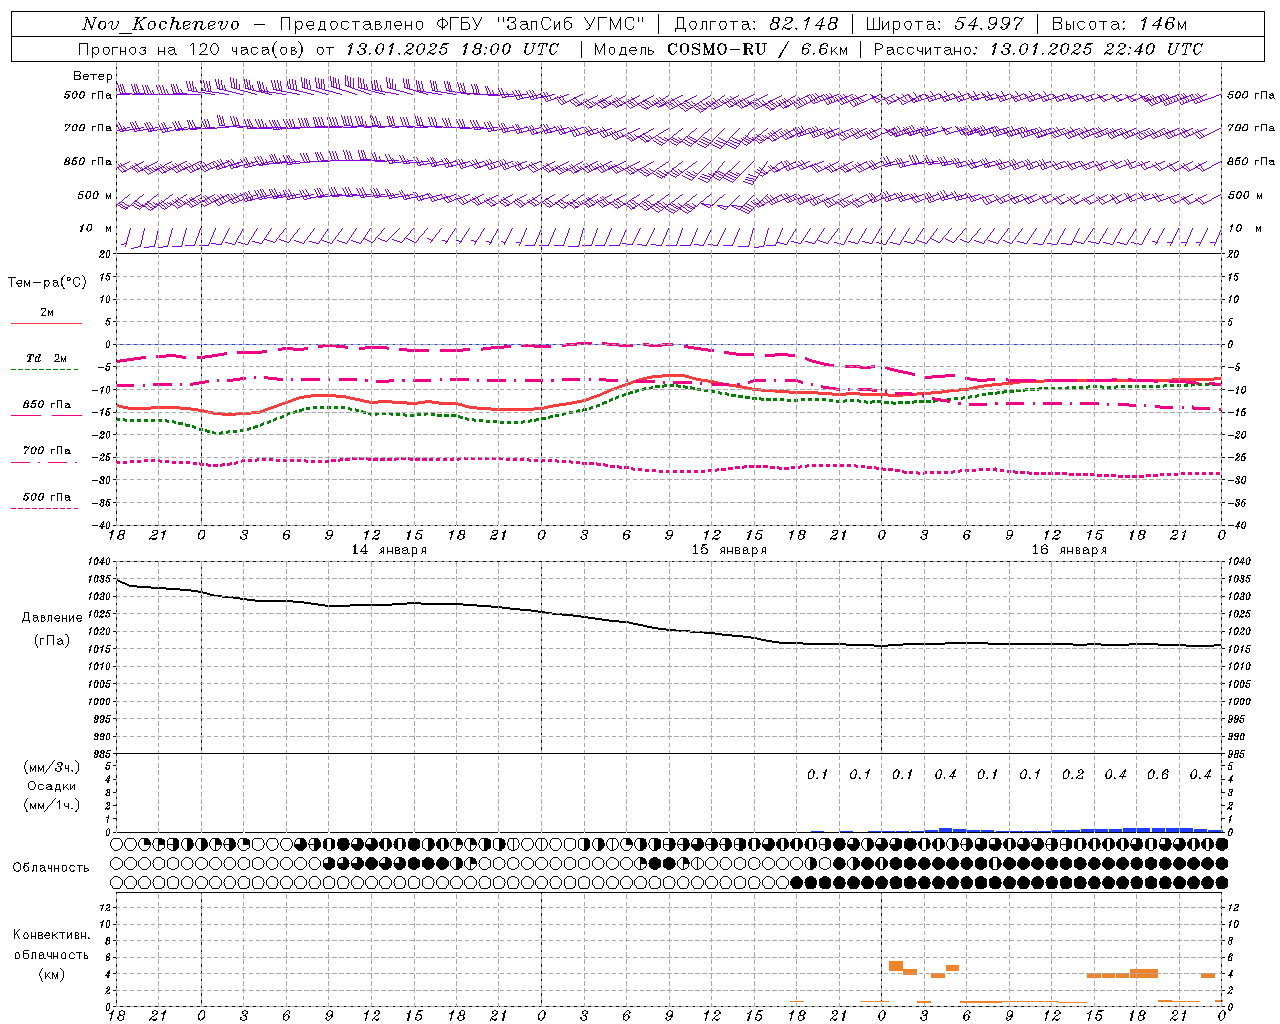Image resolution: width=1280 pixels, height=1024 pixels.
Task: Select the 0.2 precipitation amount value
Action: coord(1073,775)
